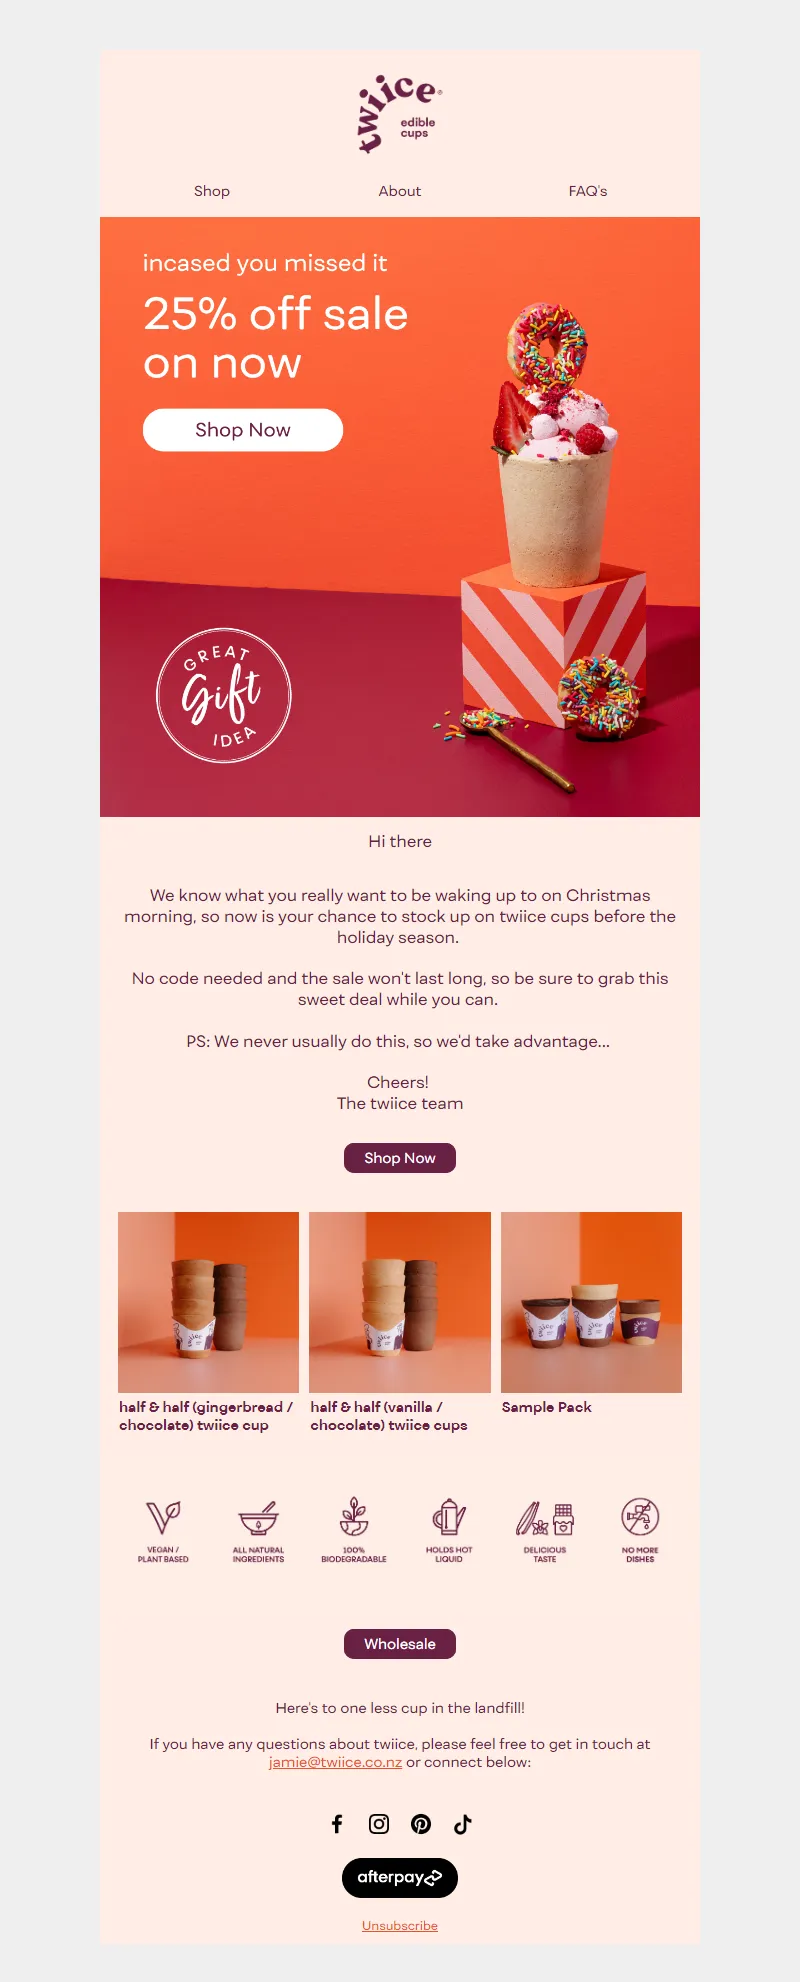Image resolution: width=800 pixels, height=1982 pixels.
Task: Click the No More Dishes icon
Action: pyautogui.click(x=640, y=1517)
